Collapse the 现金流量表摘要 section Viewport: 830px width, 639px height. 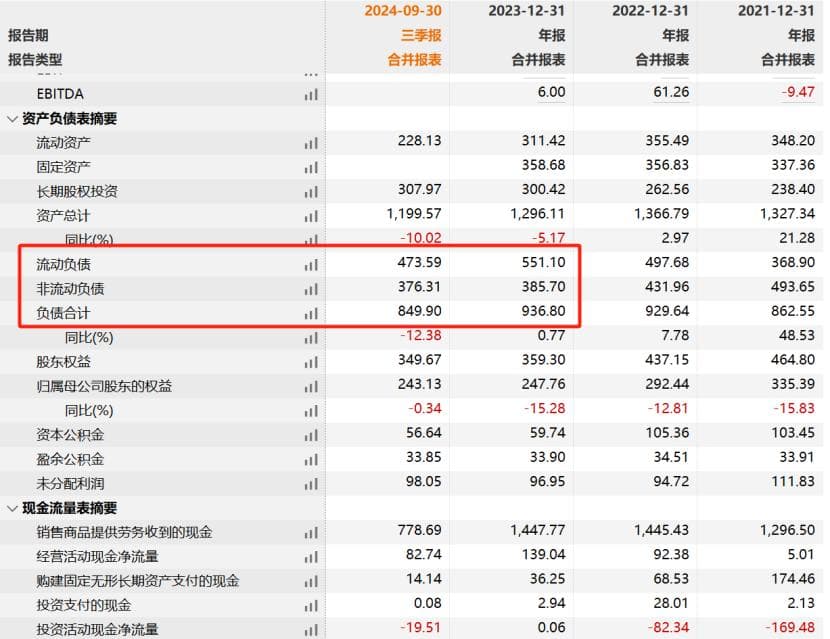coord(12,508)
